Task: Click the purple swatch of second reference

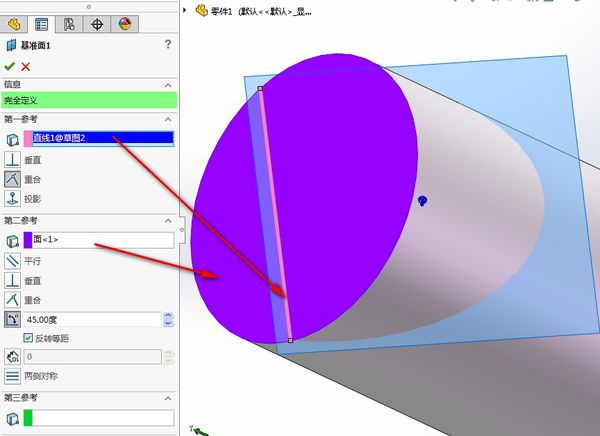Action: 28,240
